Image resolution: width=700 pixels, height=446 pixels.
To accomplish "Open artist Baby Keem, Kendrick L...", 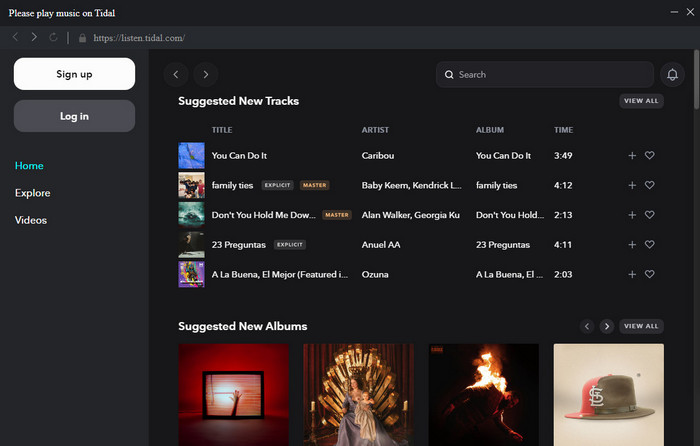I will tap(412, 185).
